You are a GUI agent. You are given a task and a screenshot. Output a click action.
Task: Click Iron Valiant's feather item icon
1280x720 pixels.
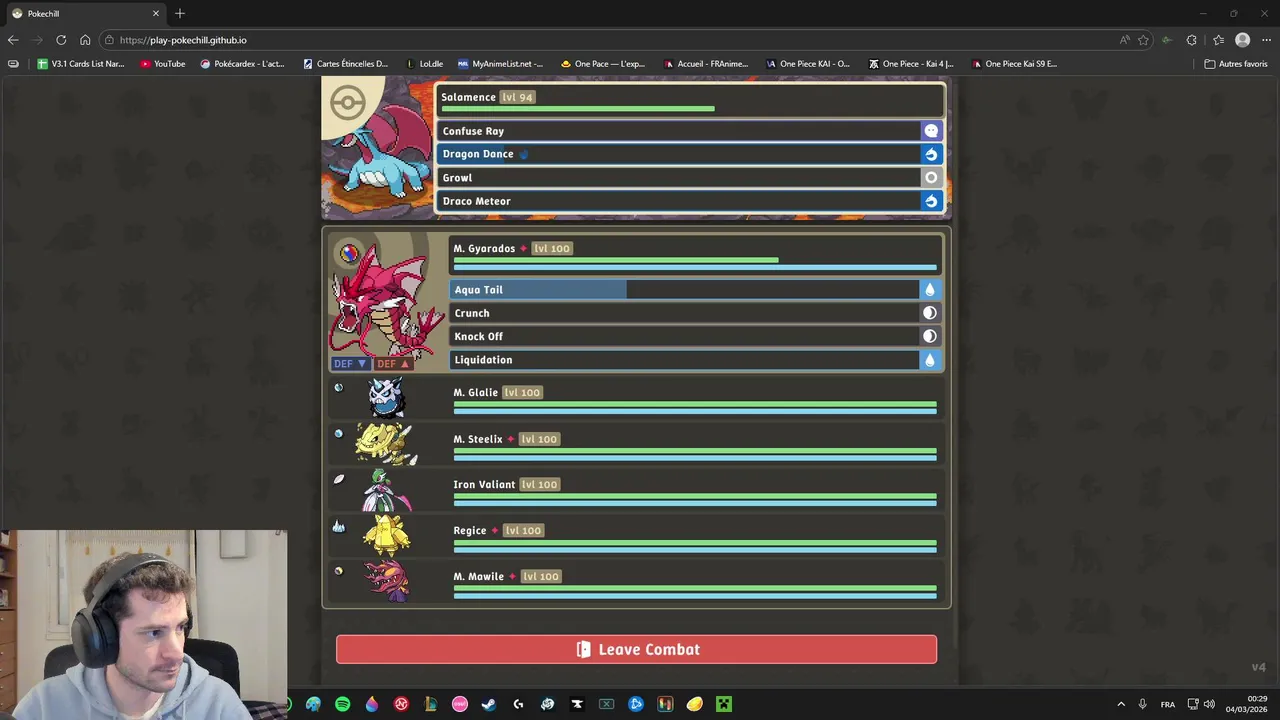338,480
